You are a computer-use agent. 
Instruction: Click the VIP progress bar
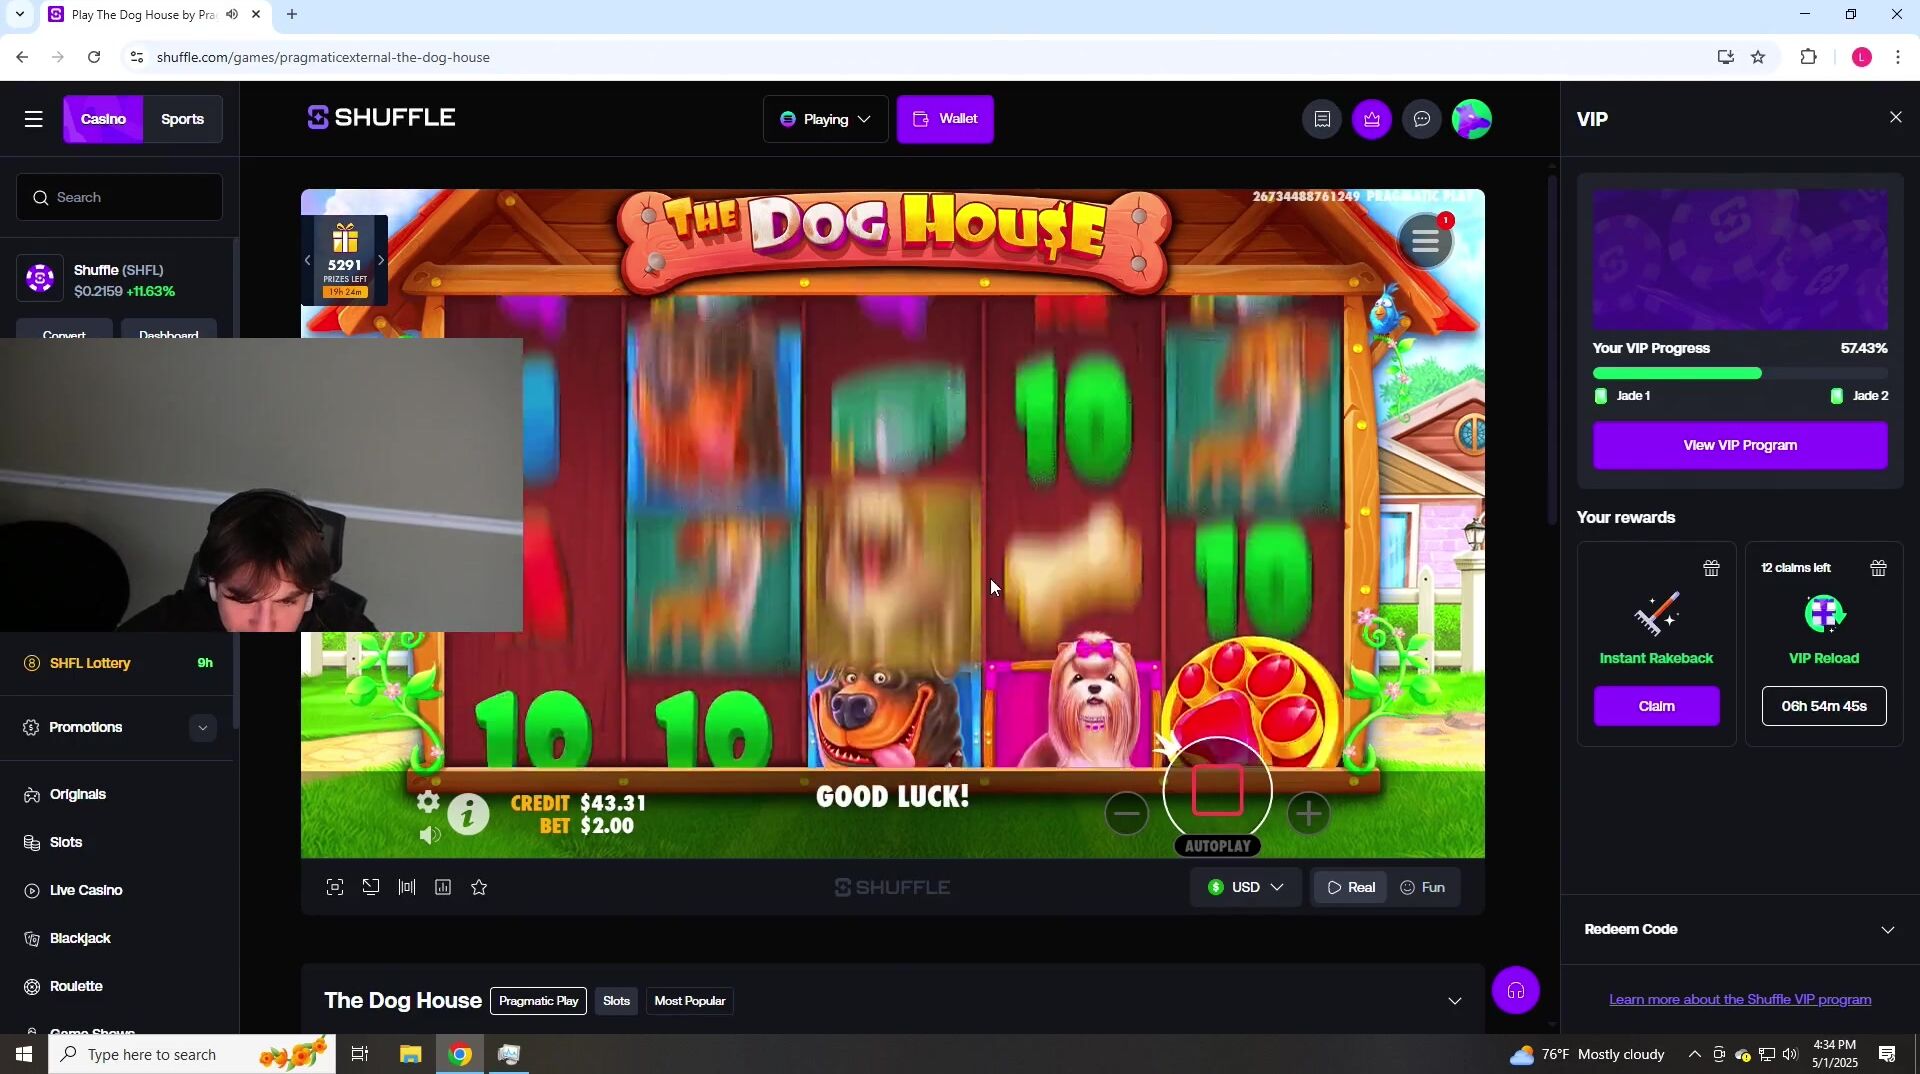coord(1740,373)
